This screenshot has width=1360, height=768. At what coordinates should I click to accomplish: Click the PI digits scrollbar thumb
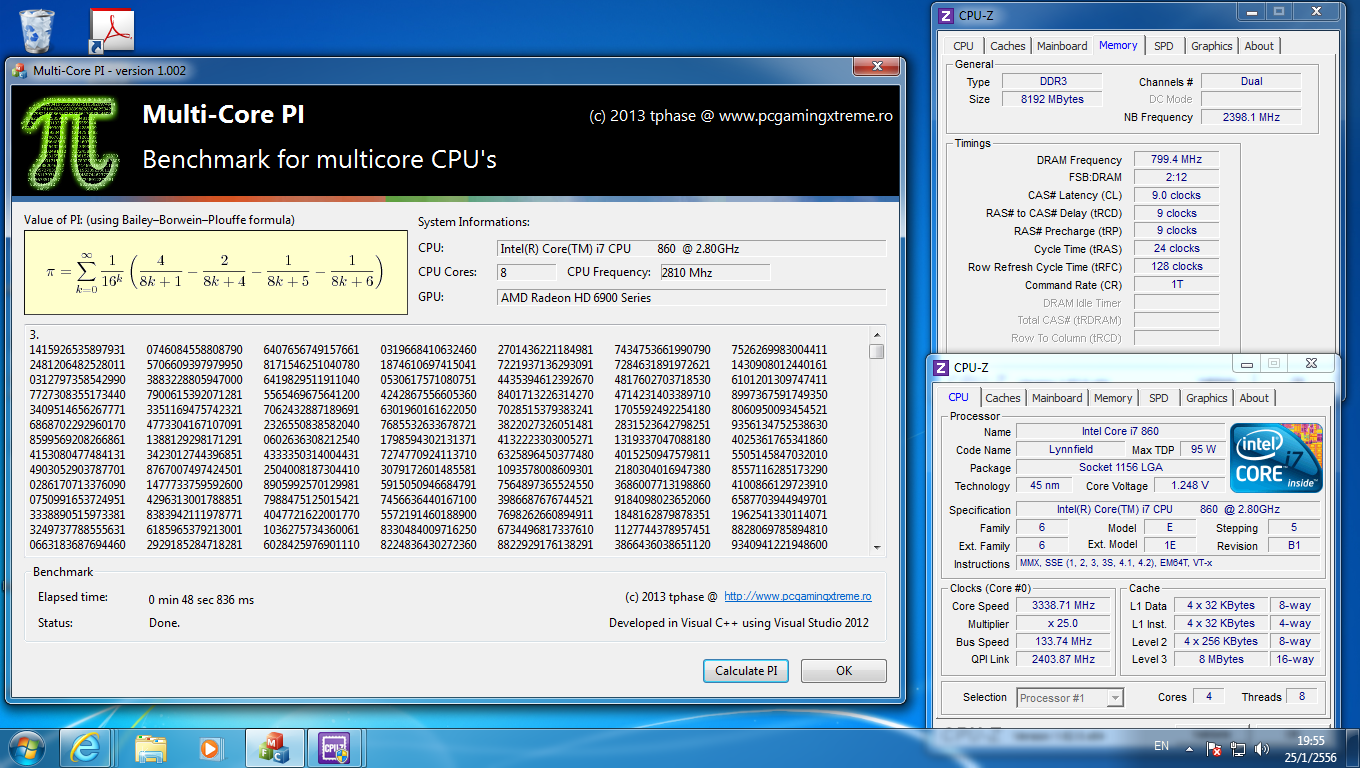tap(876, 351)
